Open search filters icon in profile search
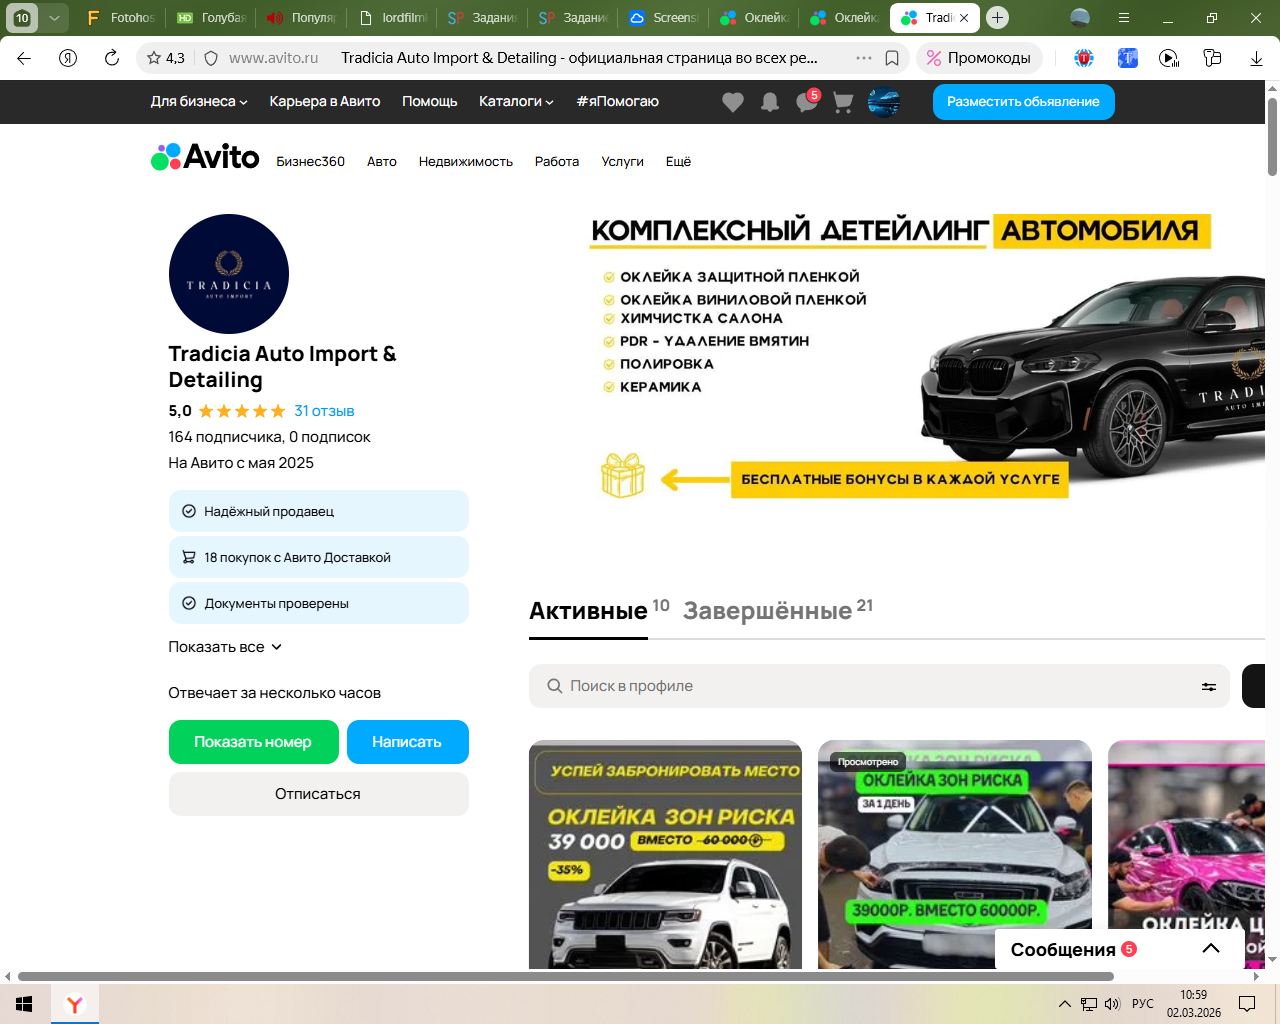Image resolution: width=1280 pixels, height=1024 pixels. pyautogui.click(x=1209, y=686)
